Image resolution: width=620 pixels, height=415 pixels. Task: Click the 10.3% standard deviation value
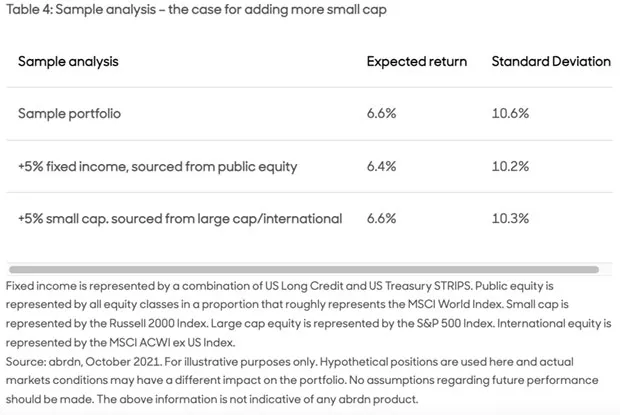510,218
